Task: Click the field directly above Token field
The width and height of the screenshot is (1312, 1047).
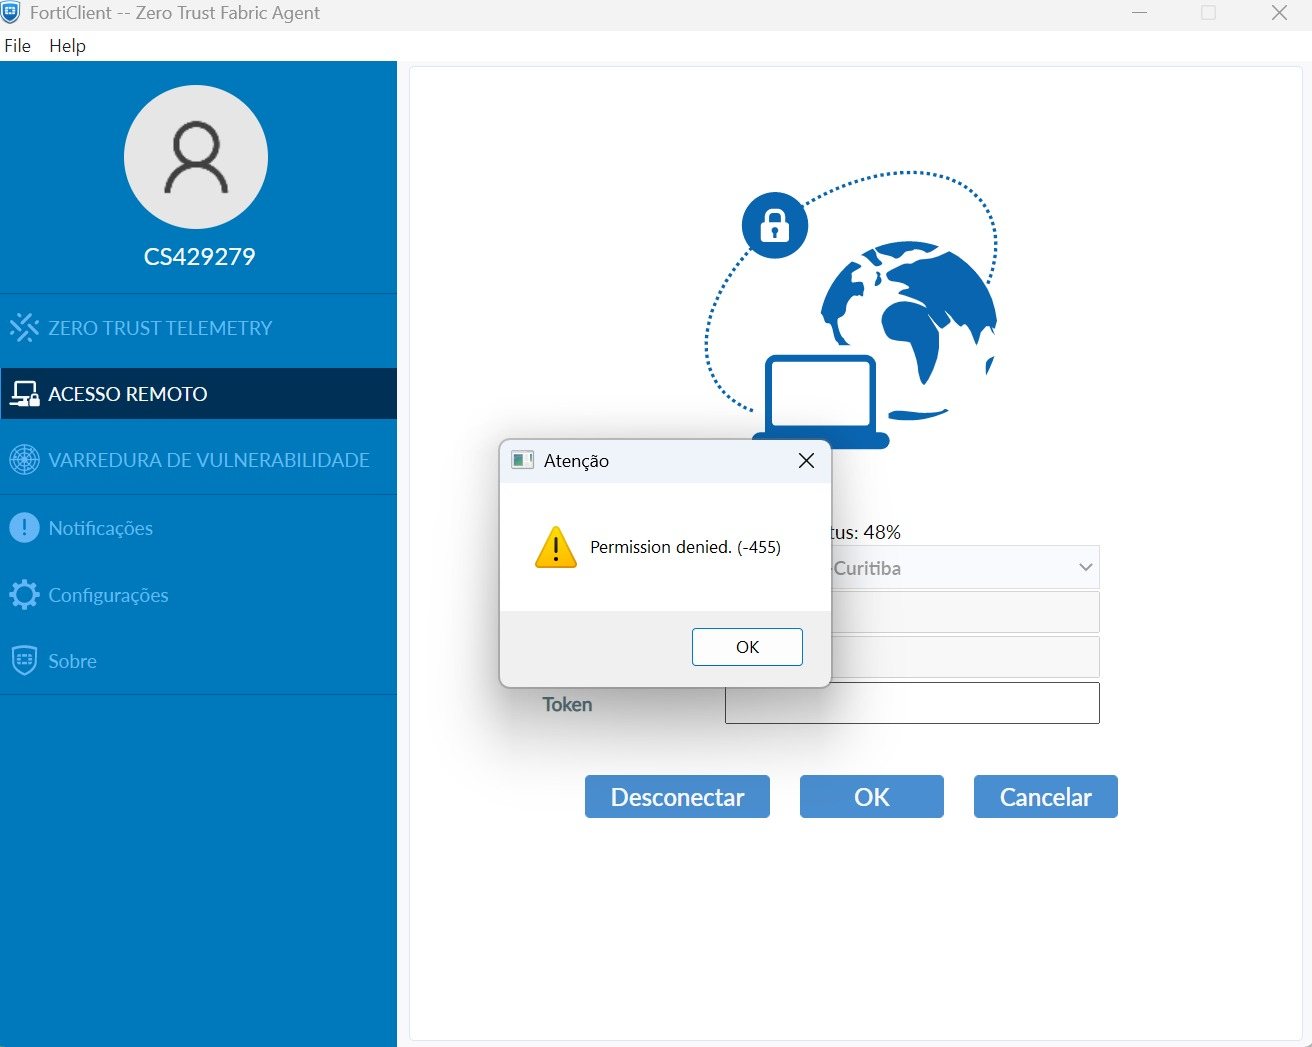Action: coord(965,657)
